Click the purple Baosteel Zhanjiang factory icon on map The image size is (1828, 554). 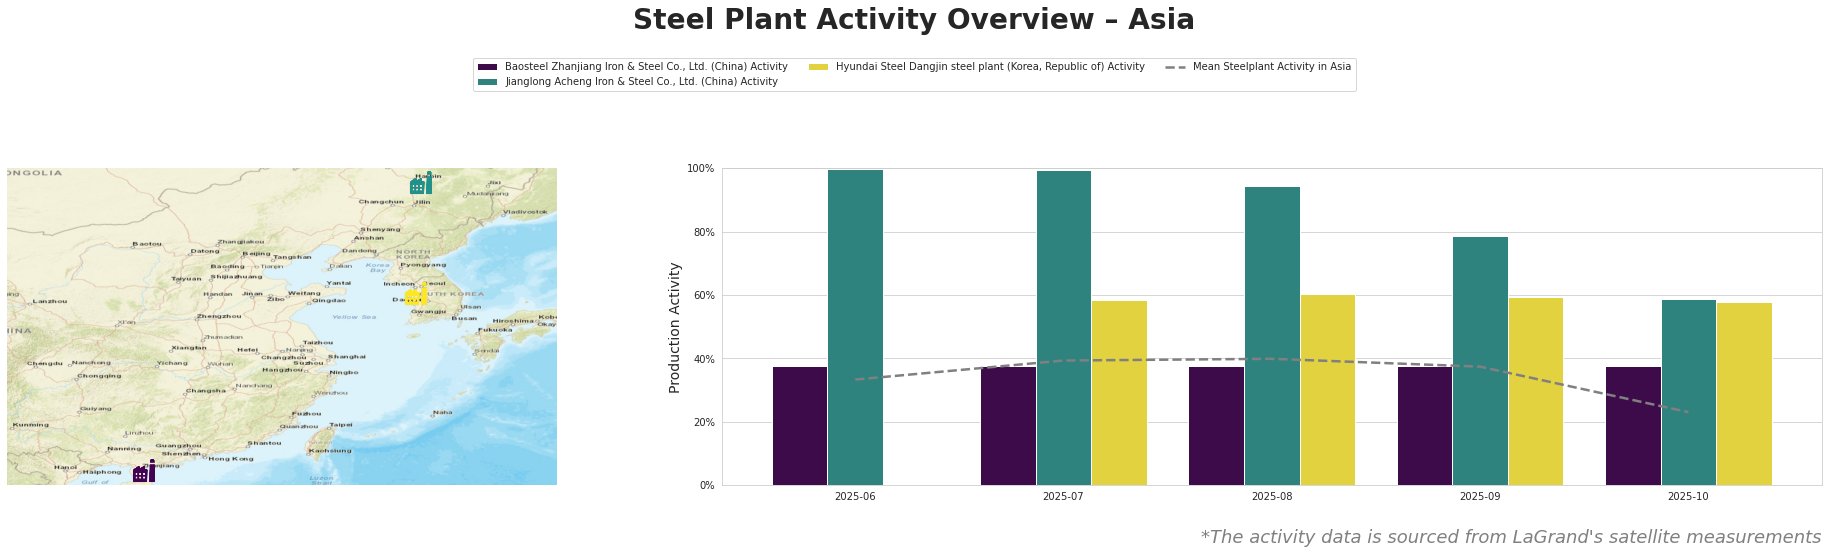[x=144, y=471]
